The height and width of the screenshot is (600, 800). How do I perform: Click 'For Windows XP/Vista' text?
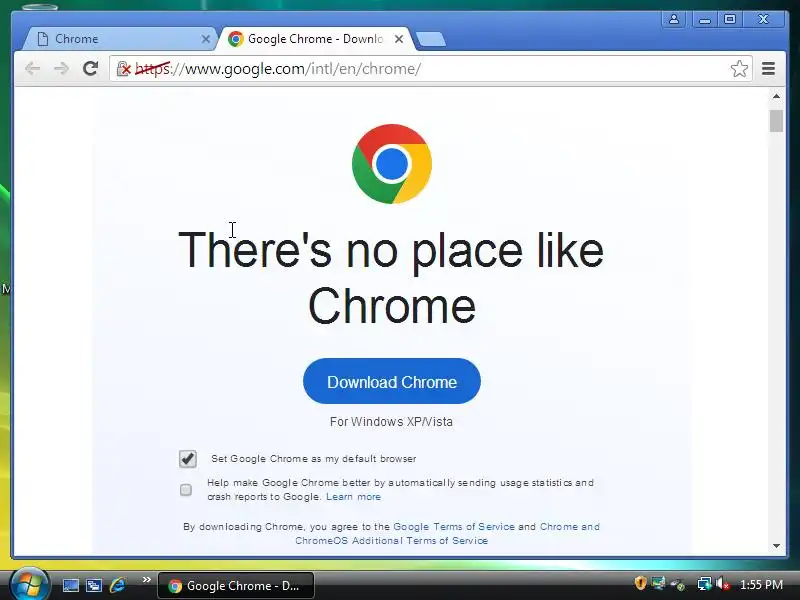pos(391,422)
